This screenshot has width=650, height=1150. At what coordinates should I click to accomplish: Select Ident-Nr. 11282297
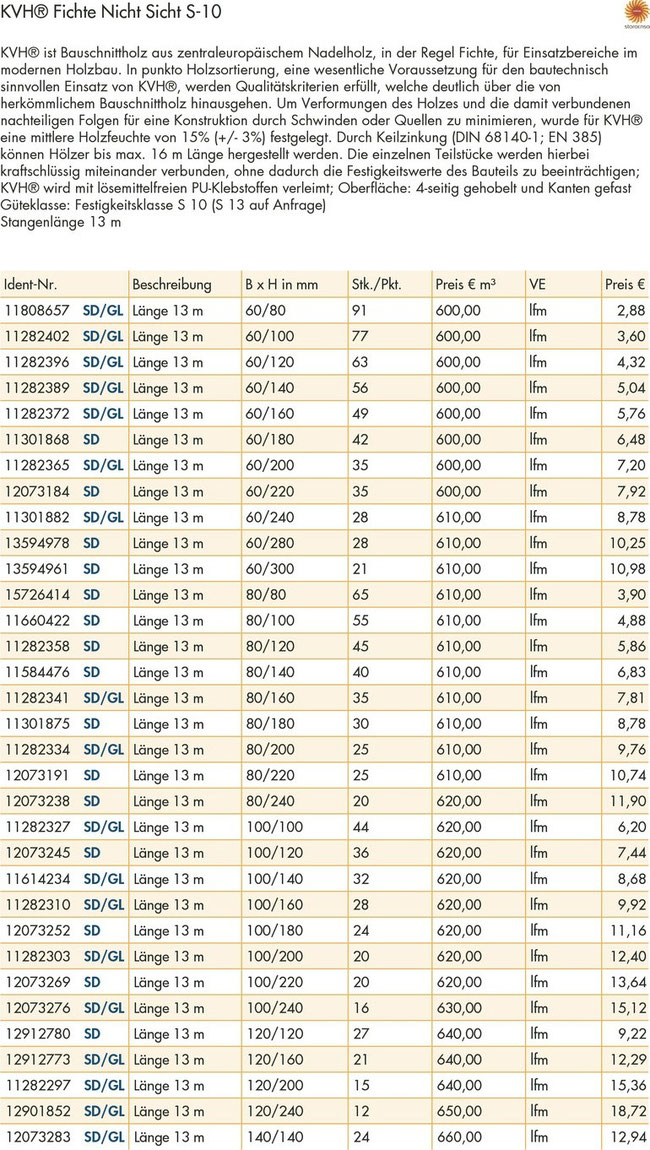(x=37, y=1085)
